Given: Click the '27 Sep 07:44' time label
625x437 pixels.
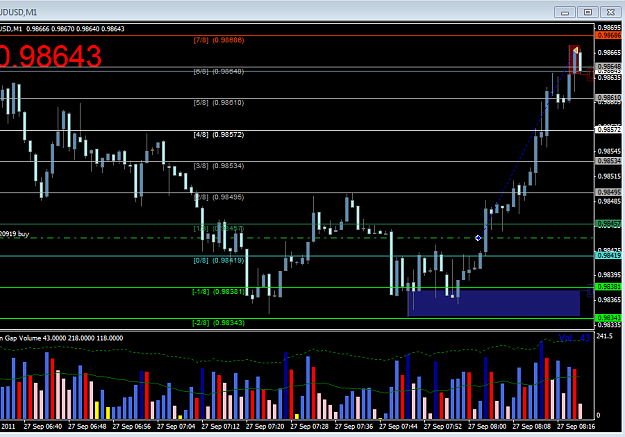Looking at the screenshot, I should click(x=398, y=426).
